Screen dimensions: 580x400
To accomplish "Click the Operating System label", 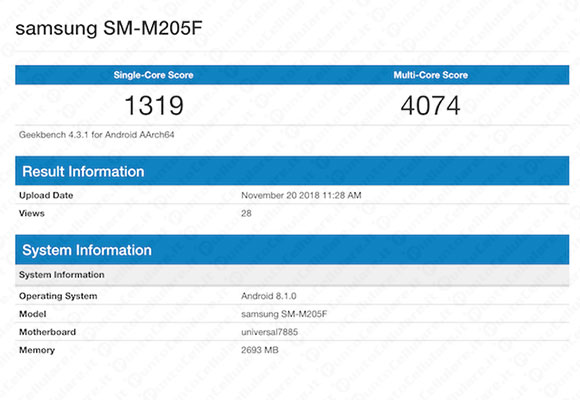I will (x=58, y=296).
